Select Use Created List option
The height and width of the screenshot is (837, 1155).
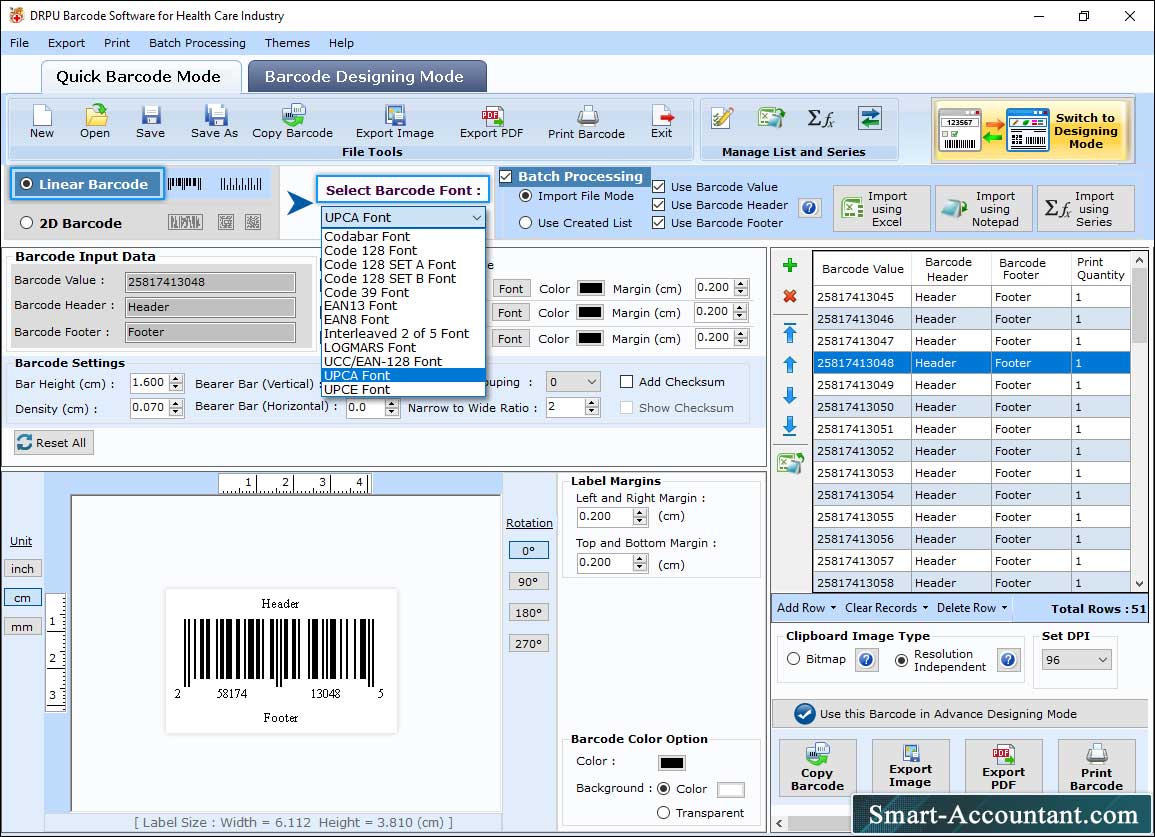(x=525, y=223)
